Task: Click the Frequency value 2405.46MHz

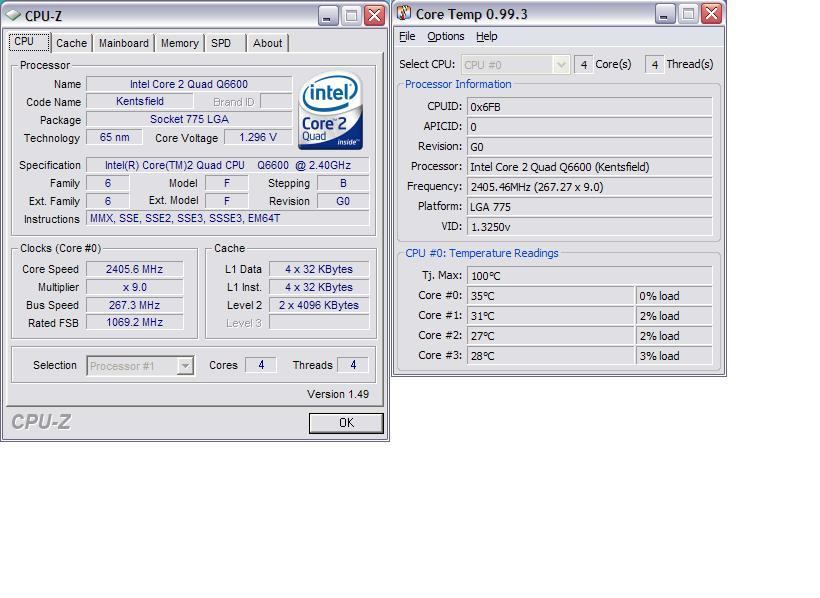Action: pyautogui.click(x=589, y=187)
